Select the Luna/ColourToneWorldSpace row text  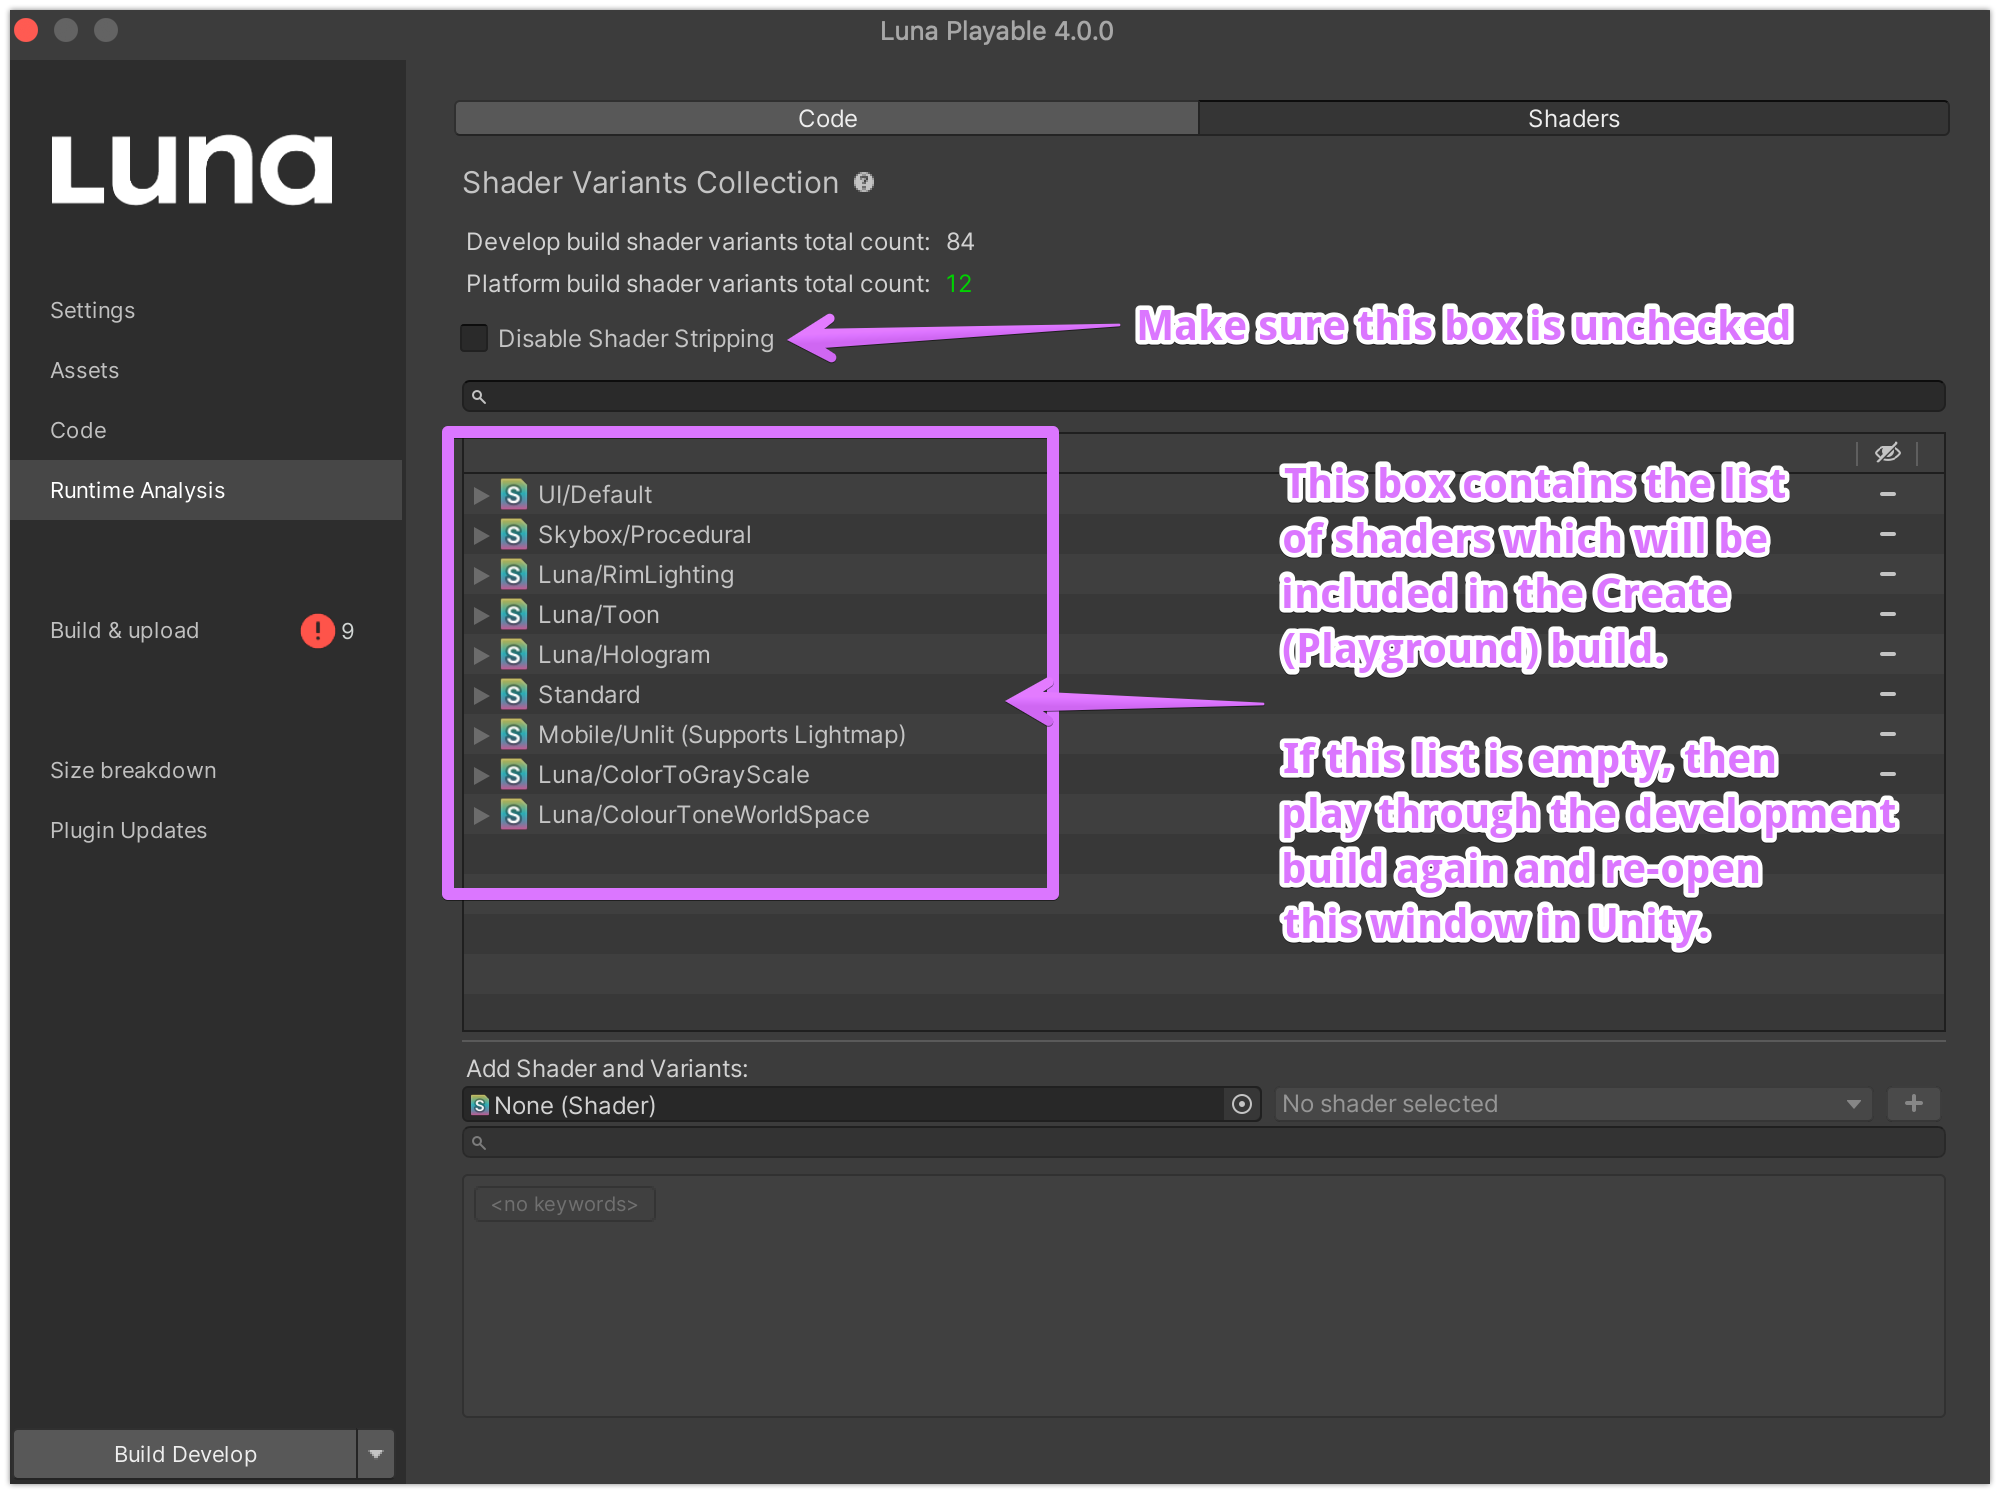point(703,814)
